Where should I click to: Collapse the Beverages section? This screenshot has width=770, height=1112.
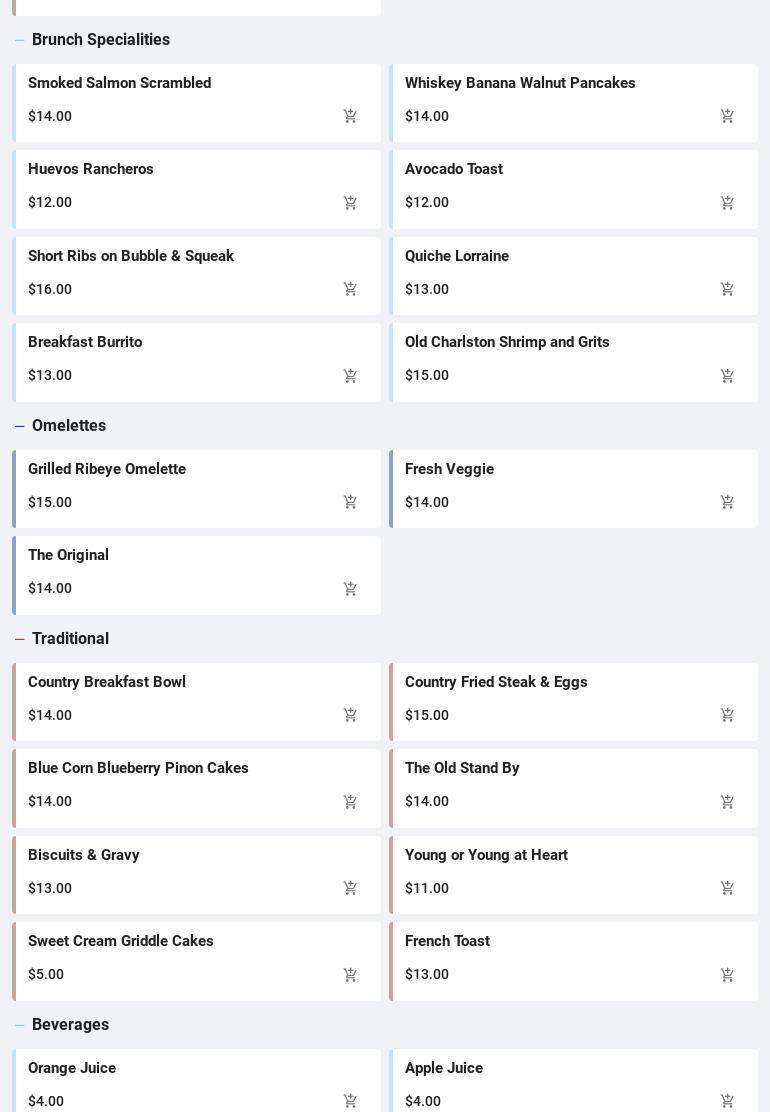pos(20,1025)
